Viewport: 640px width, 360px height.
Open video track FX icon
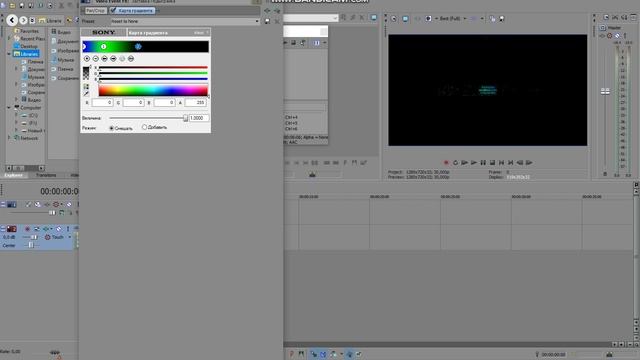click(x=47, y=204)
